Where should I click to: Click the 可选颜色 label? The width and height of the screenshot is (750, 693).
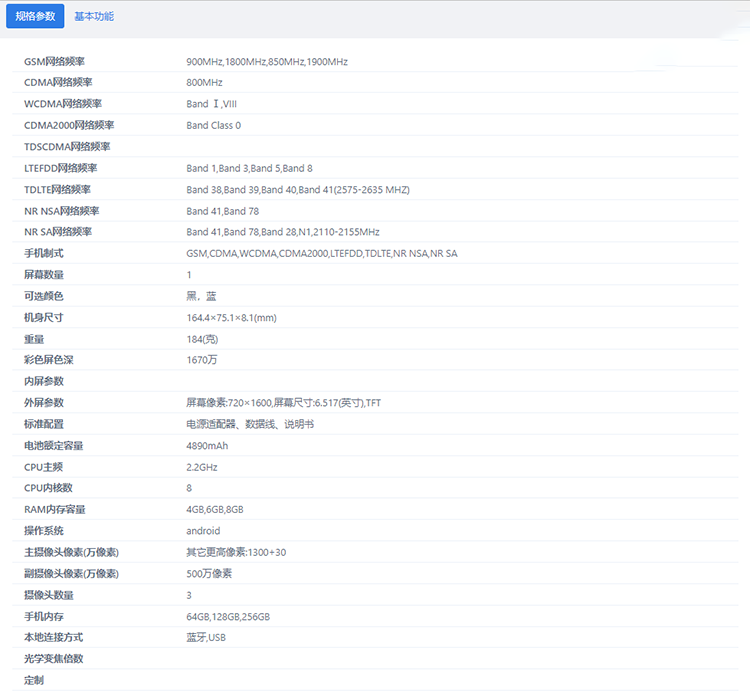pos(44,296)
